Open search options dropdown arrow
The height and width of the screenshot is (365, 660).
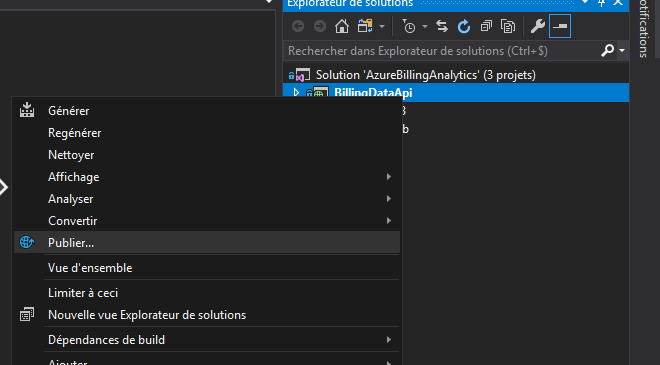[622, 51]
